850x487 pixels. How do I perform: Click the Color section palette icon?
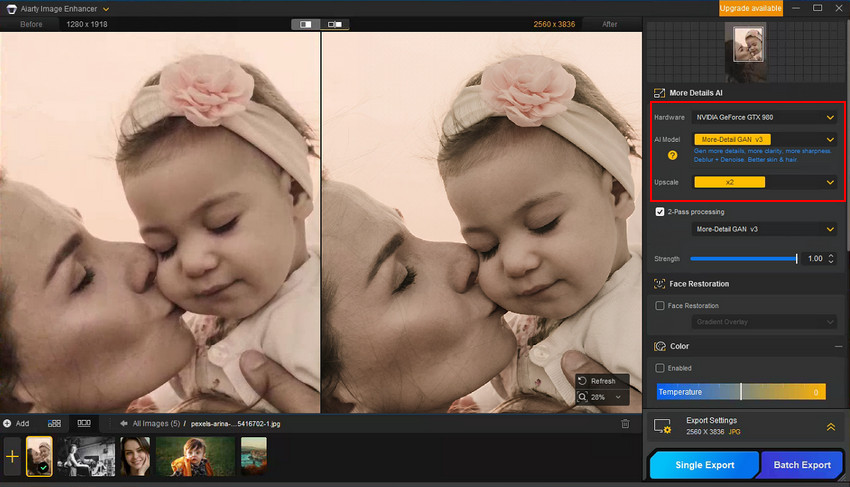pos(660,346)
